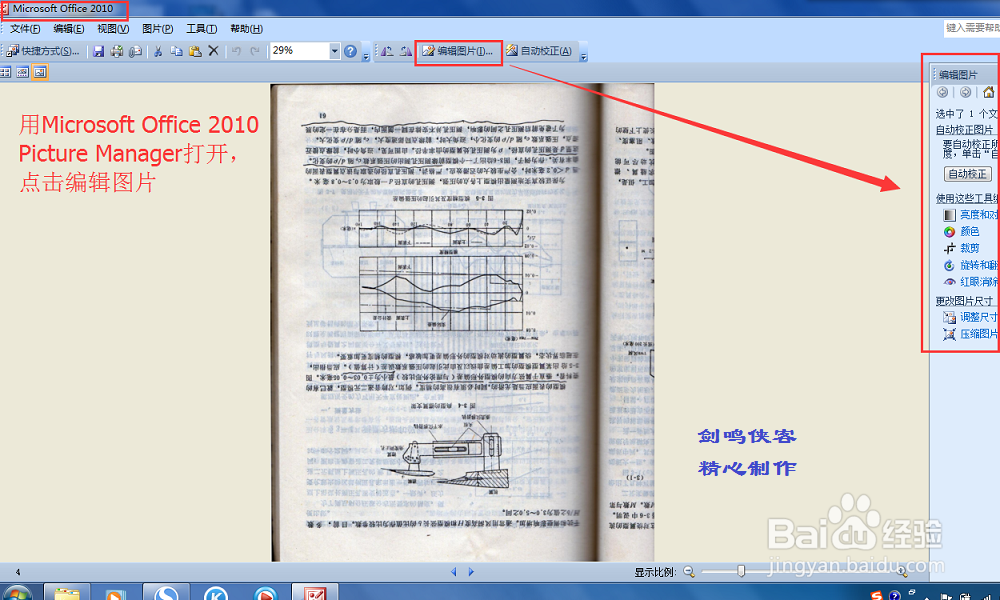
Task: Open the 视图(V) menu
Action: tap(113, 29)
